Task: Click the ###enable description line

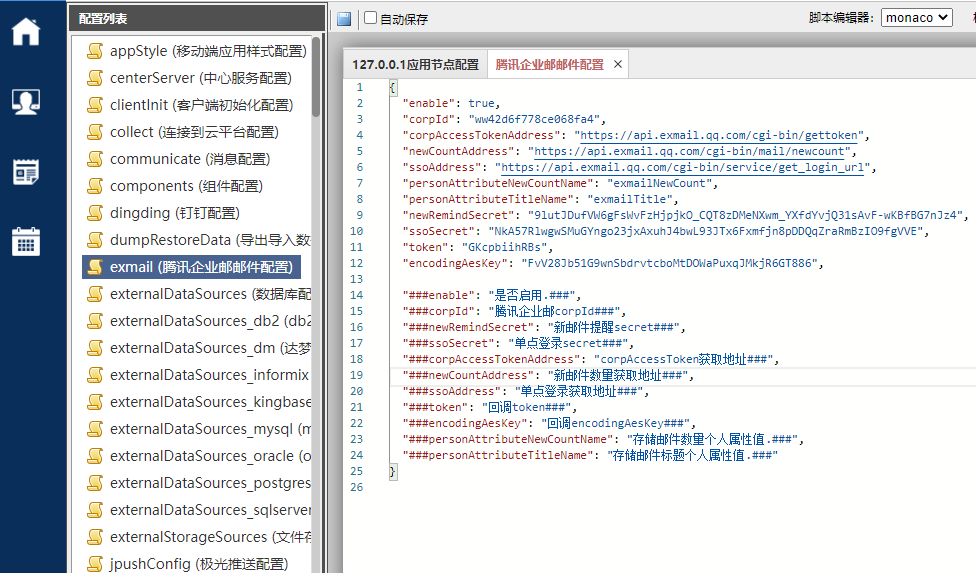Action: pos(492,295)
